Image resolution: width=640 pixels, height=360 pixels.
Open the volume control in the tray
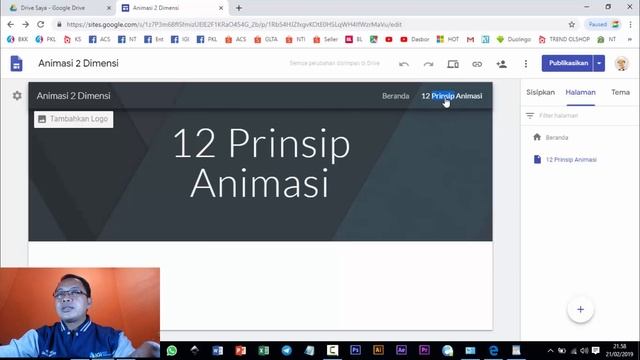coord(584,351)
